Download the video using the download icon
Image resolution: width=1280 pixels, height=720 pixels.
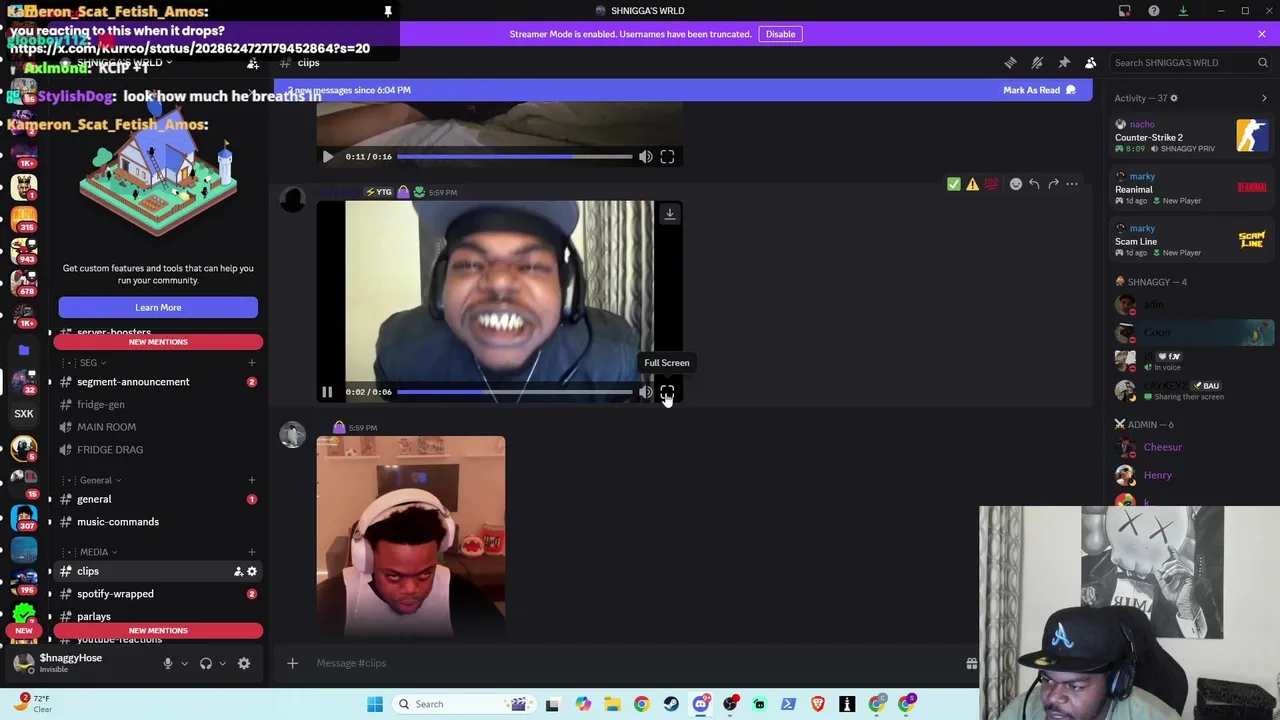tap(669, 213)
